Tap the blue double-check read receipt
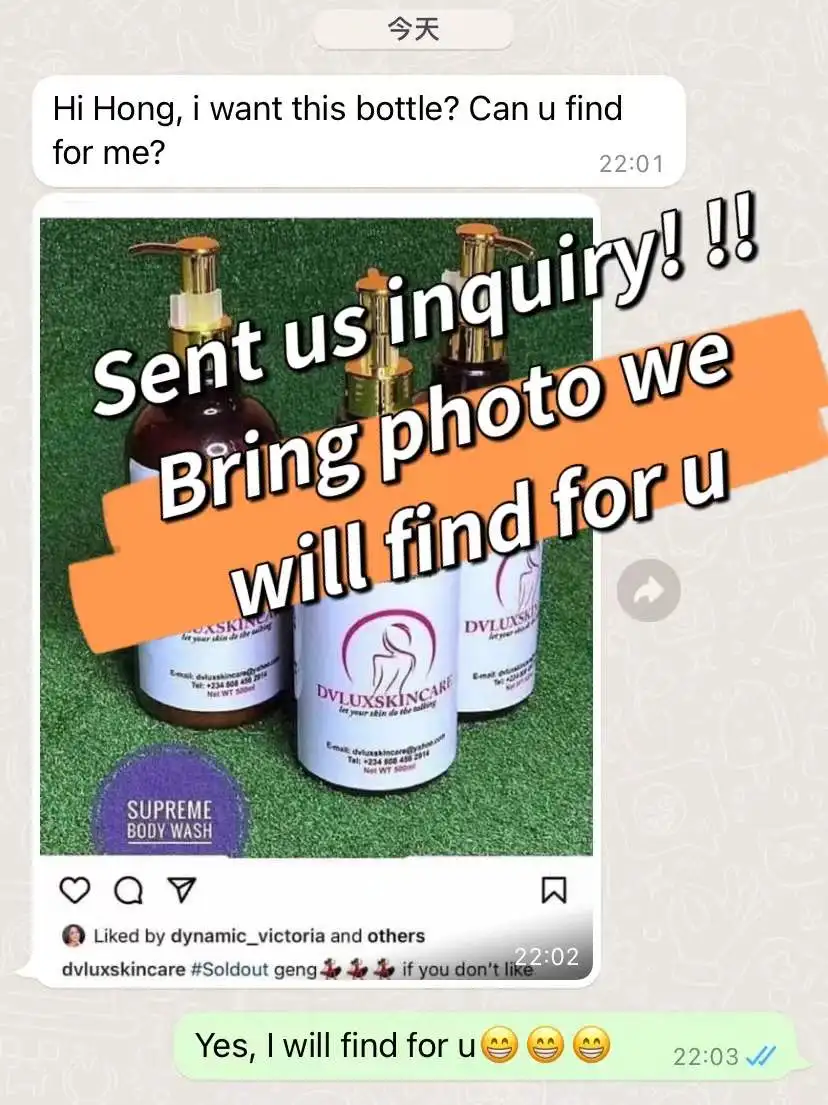This screenshot has width=828, height=1105. tap(760, 1055)
